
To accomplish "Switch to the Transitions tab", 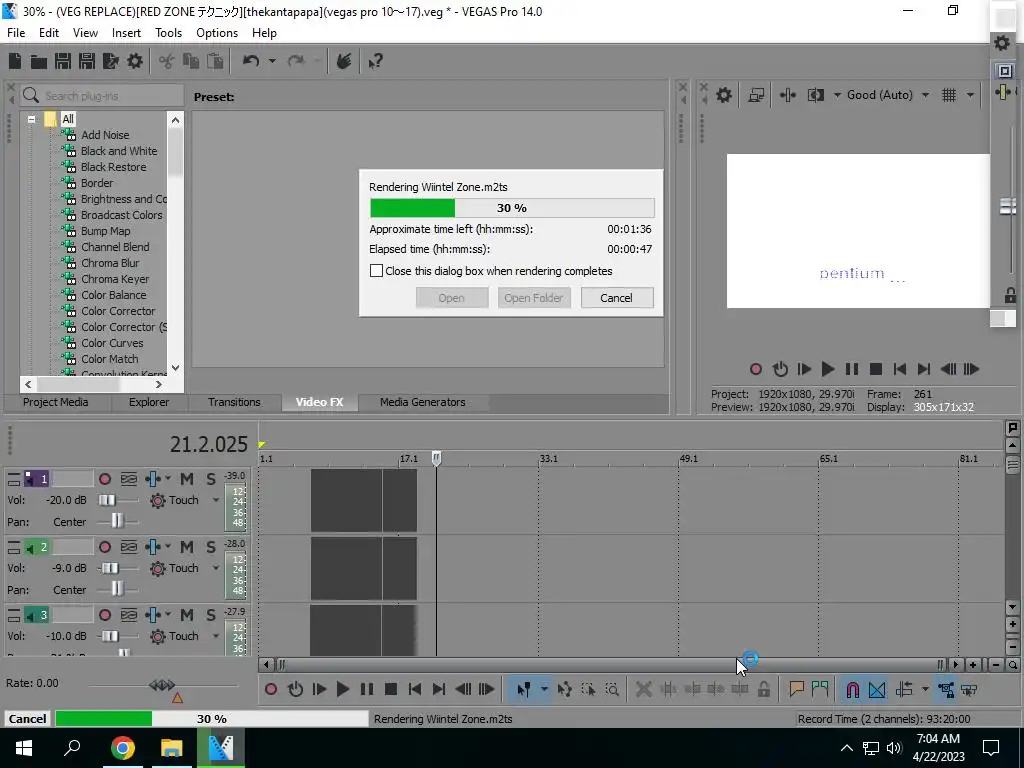I will [x=234, y=402].
